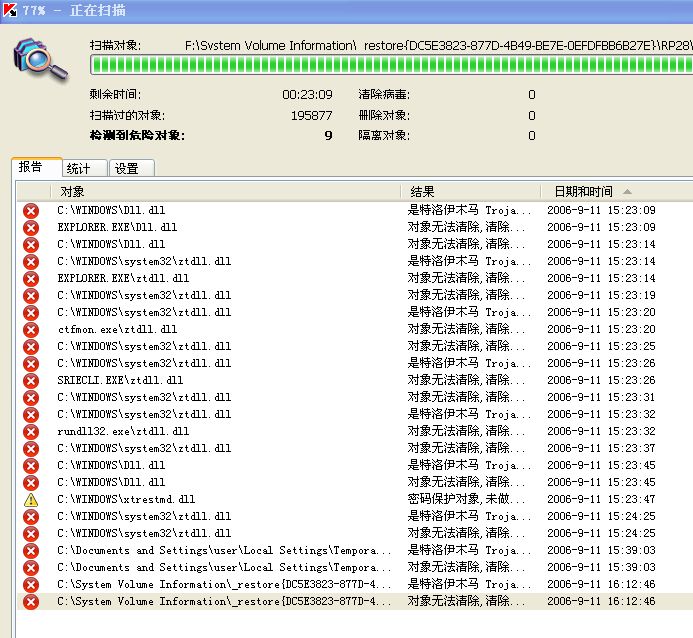Click error icon of row timed 15:23:25
693x638 pixels.
click(31, 347)
